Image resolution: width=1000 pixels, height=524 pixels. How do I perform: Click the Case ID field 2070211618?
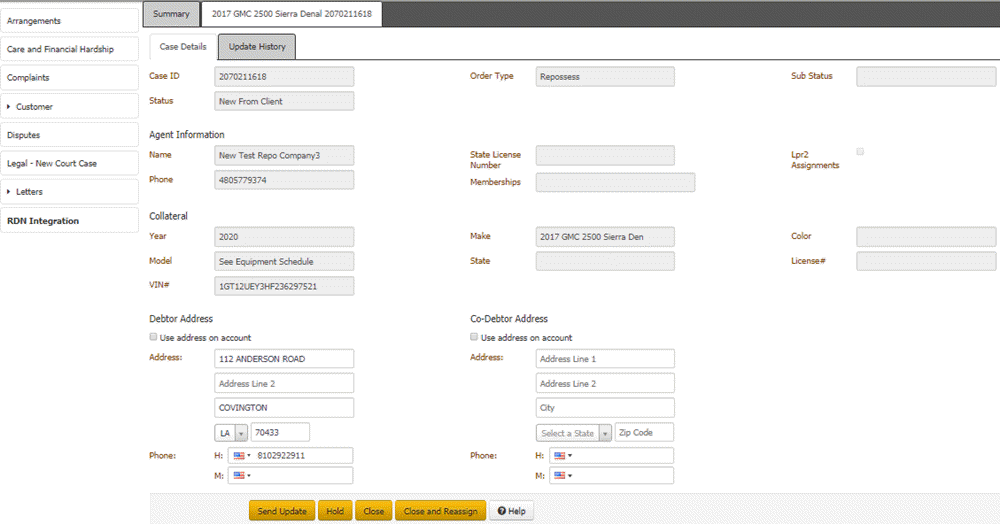[x=284, y=76]
